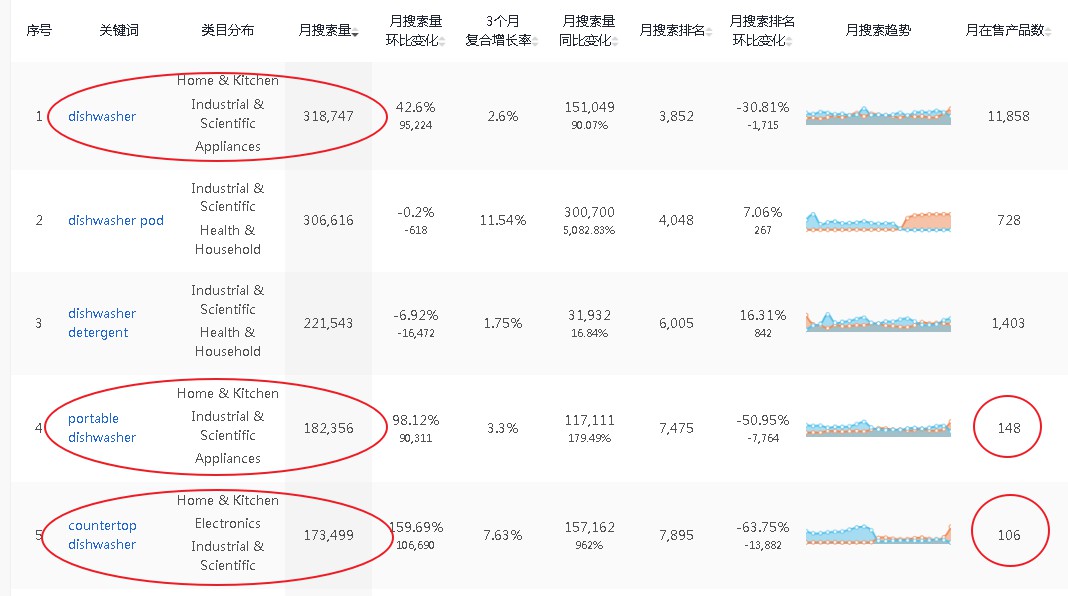View dishwasher search trend chart
This screenshot has height=596, width=1068.
pyautogui.click(x=878, y=116)
